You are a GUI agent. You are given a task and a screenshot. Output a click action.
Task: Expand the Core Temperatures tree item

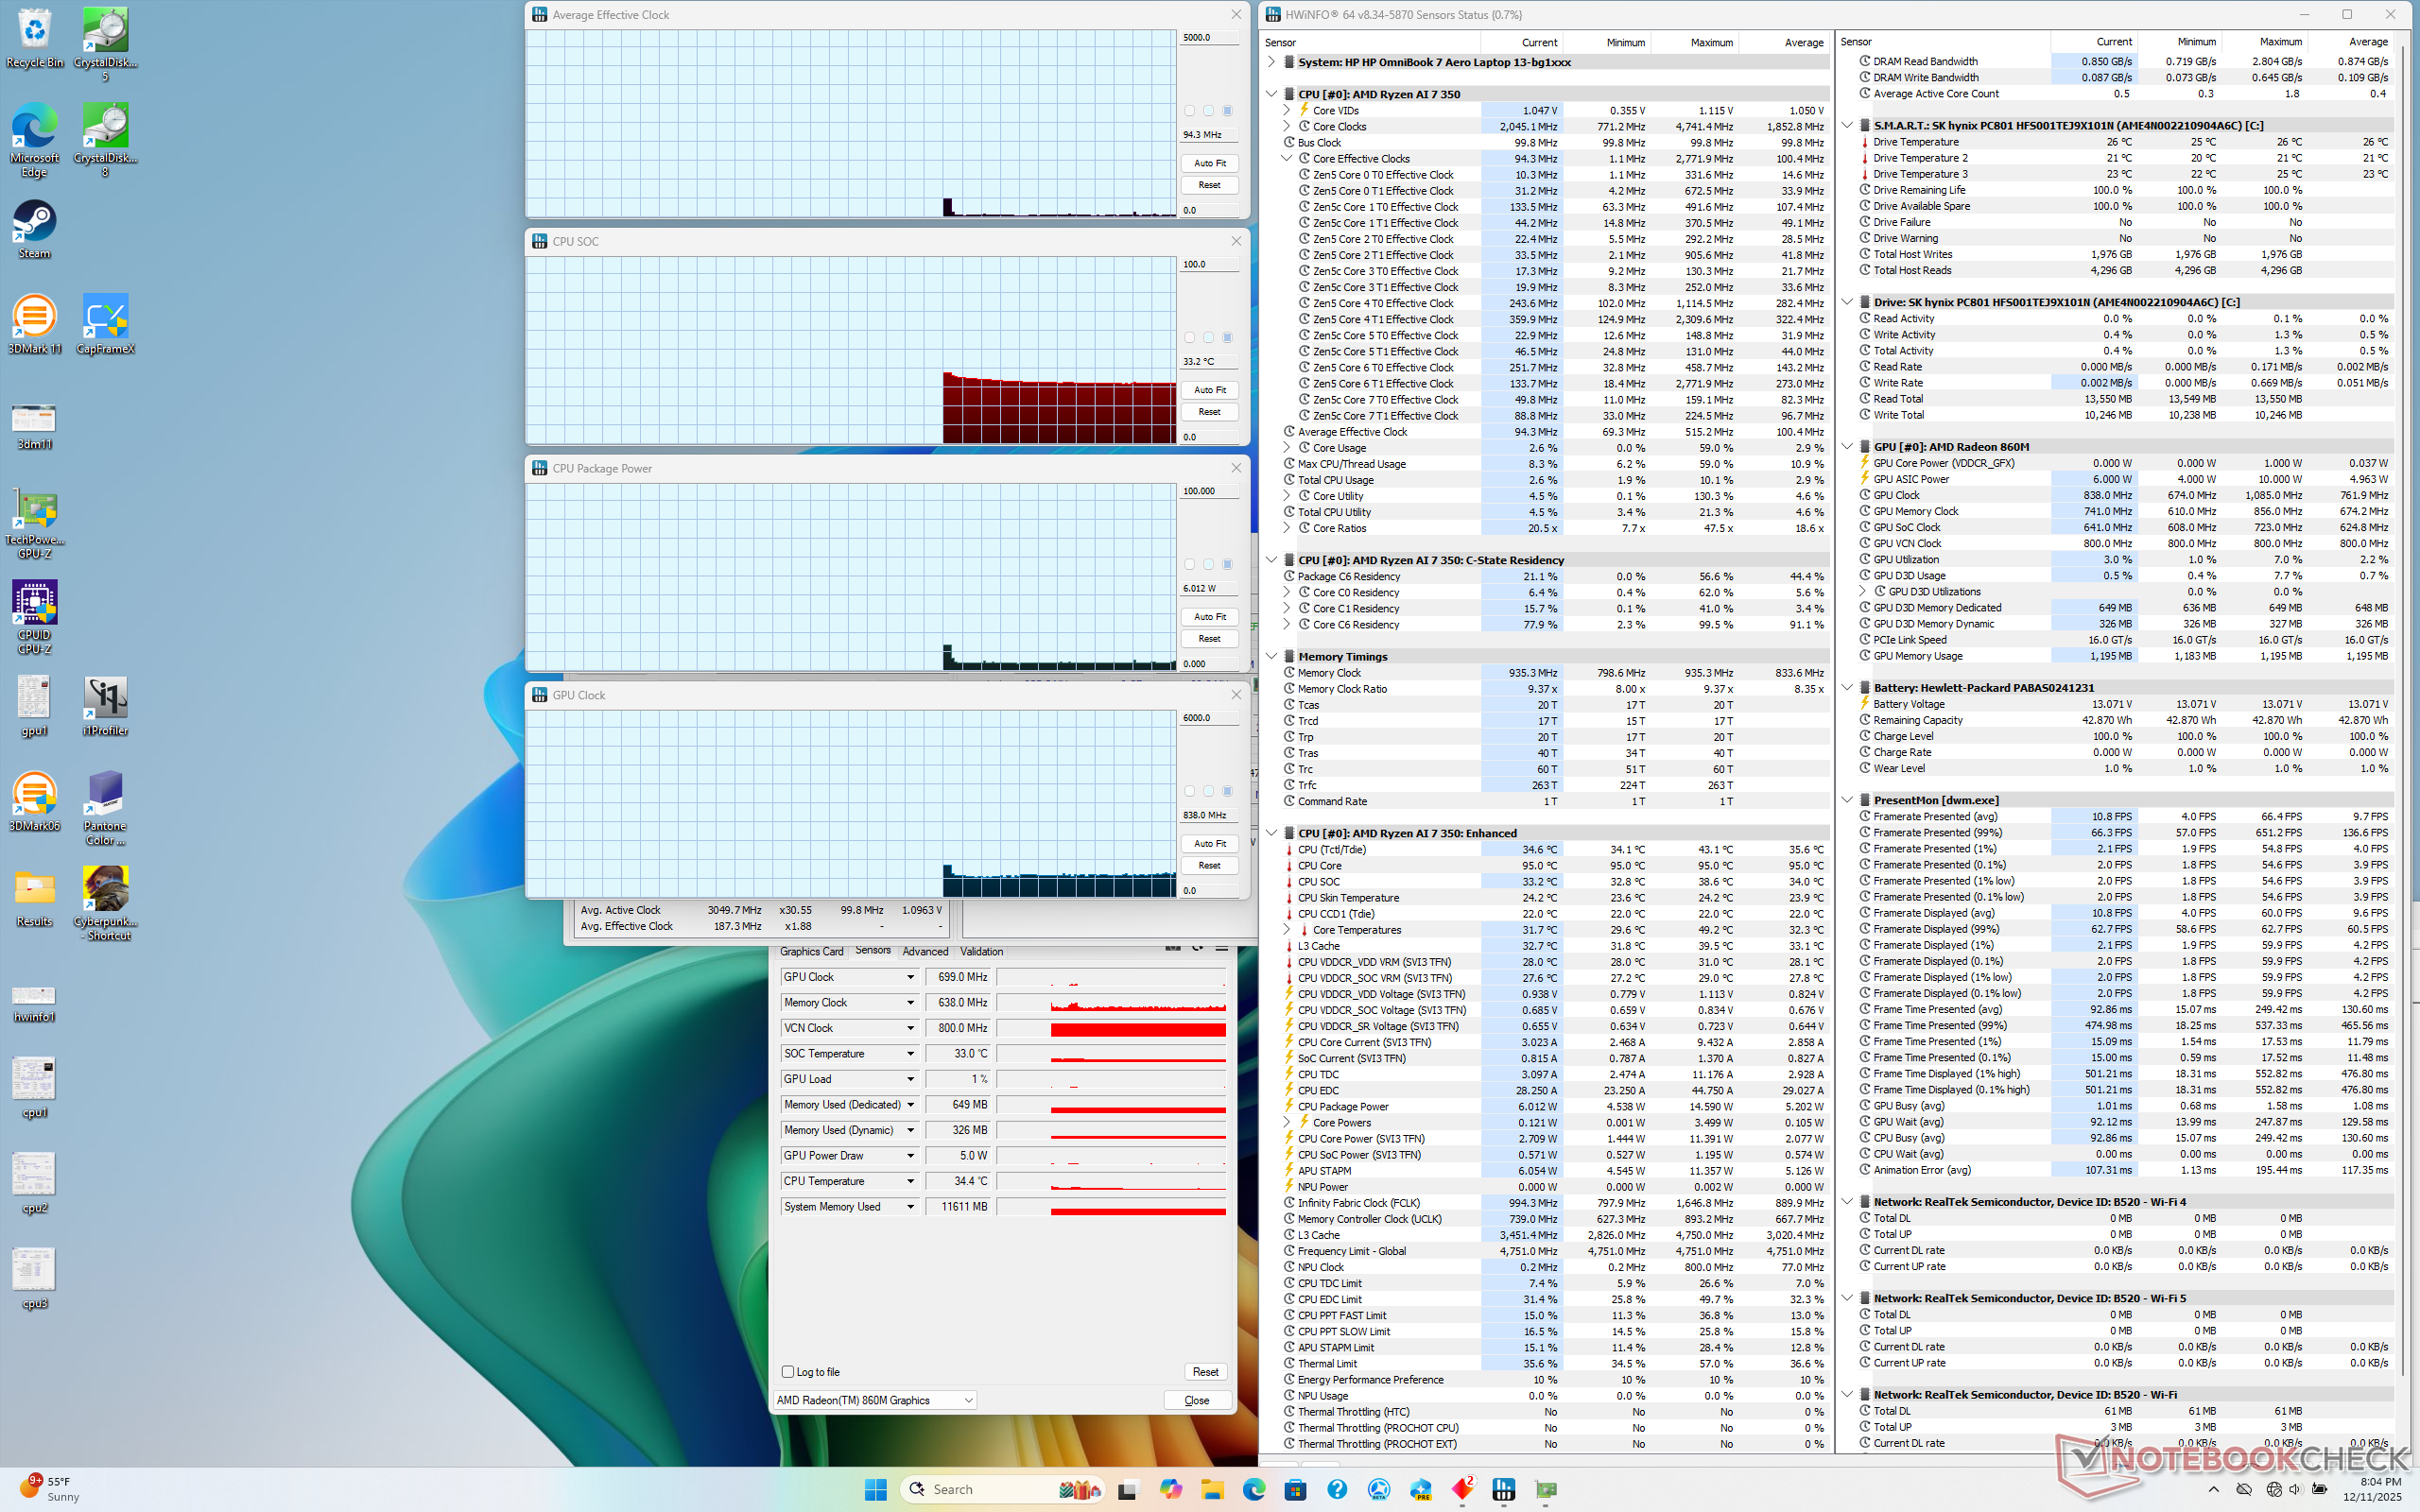(x=1287, y=930)
